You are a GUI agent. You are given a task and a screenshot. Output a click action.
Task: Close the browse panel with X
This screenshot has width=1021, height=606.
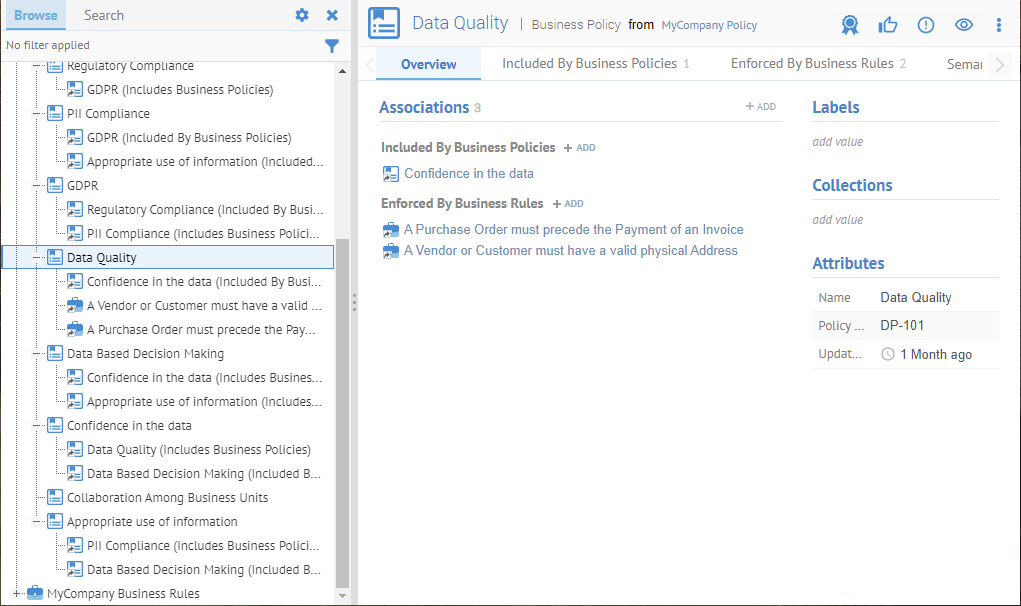pos(332,15)
